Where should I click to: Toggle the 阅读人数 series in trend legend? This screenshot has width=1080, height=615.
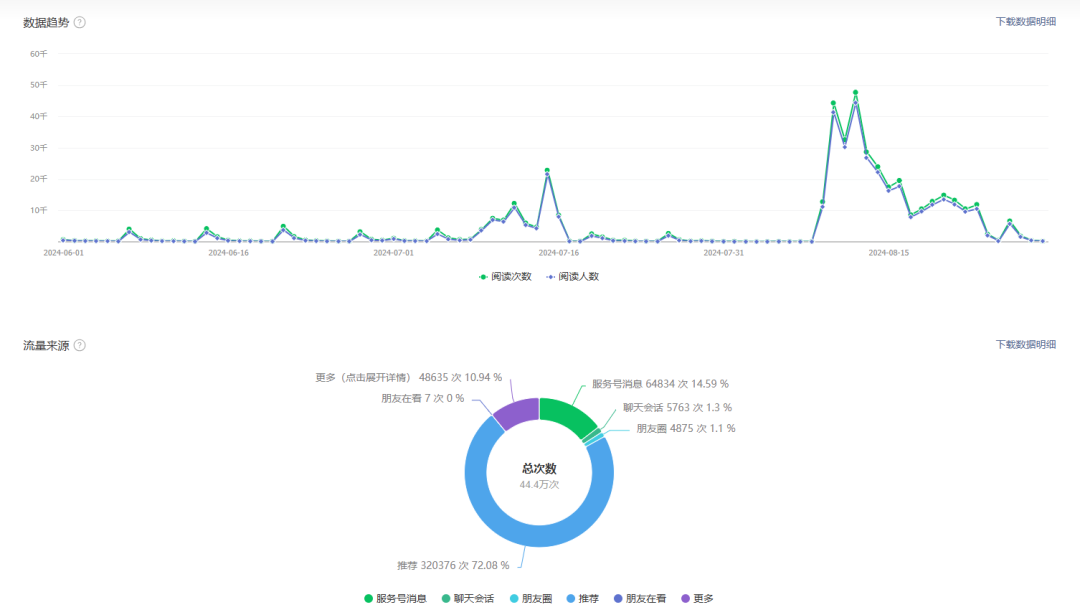click(572, 276)
